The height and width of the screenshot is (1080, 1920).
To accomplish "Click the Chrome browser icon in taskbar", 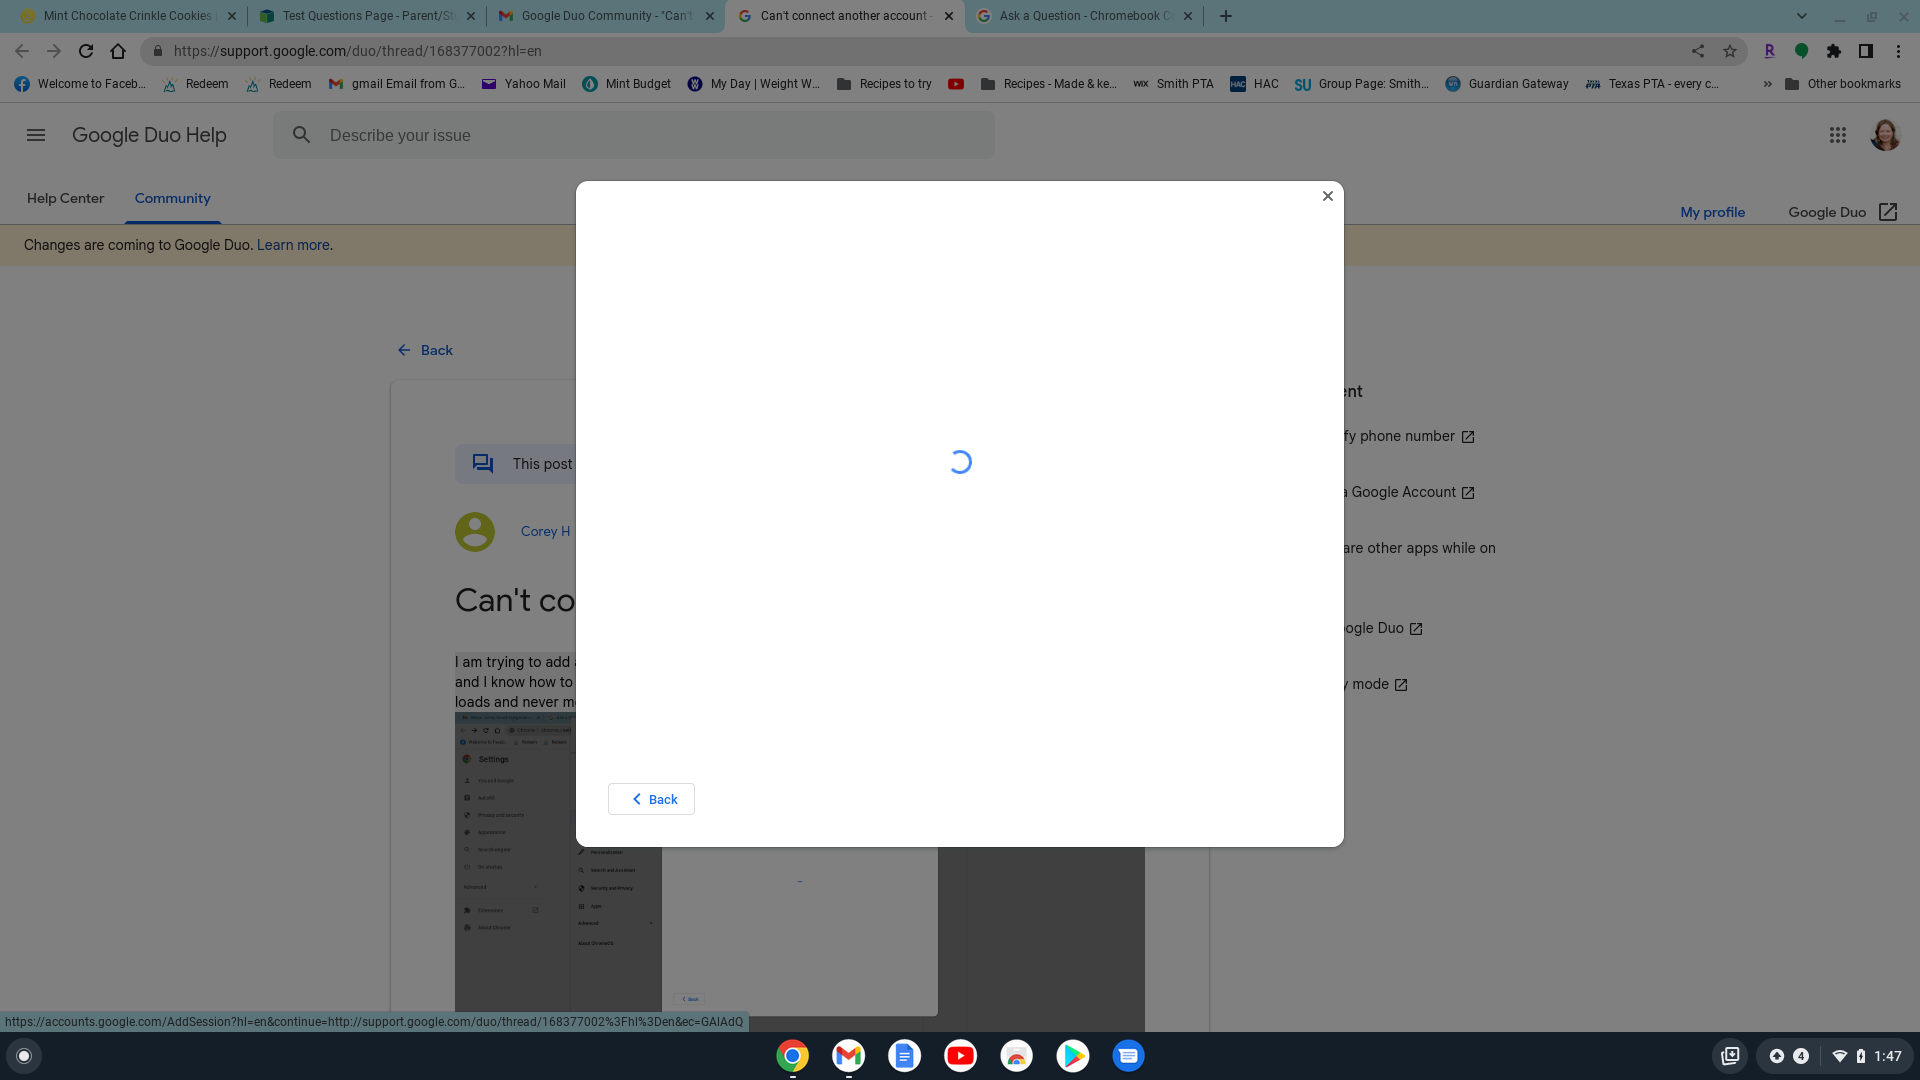I will [x=791, y=1055].
